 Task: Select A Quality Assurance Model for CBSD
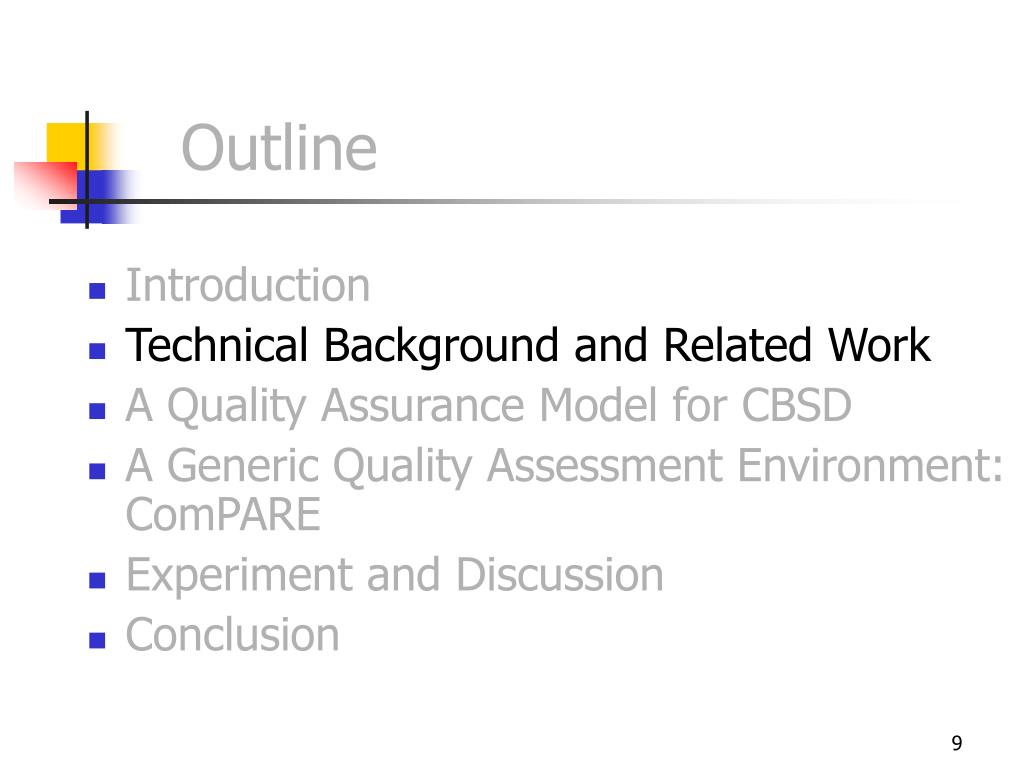click(488, 406)
